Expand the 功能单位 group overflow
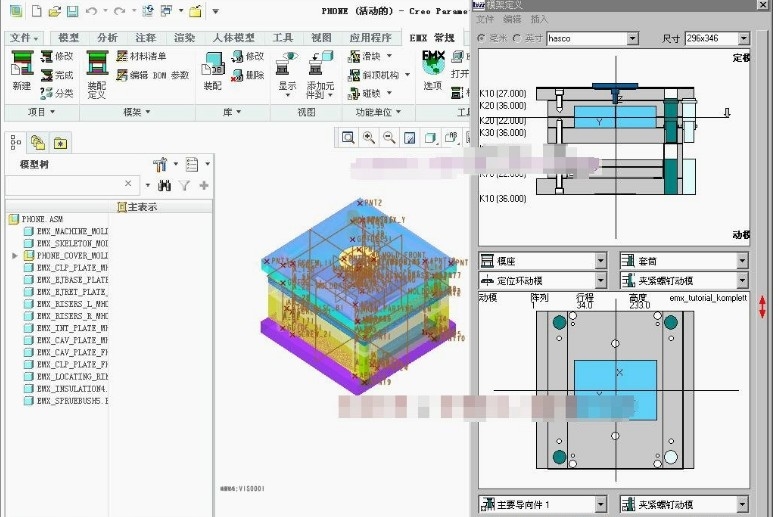Image resolution: width=779 pixels, height=517 pixels. pos(378,112)
